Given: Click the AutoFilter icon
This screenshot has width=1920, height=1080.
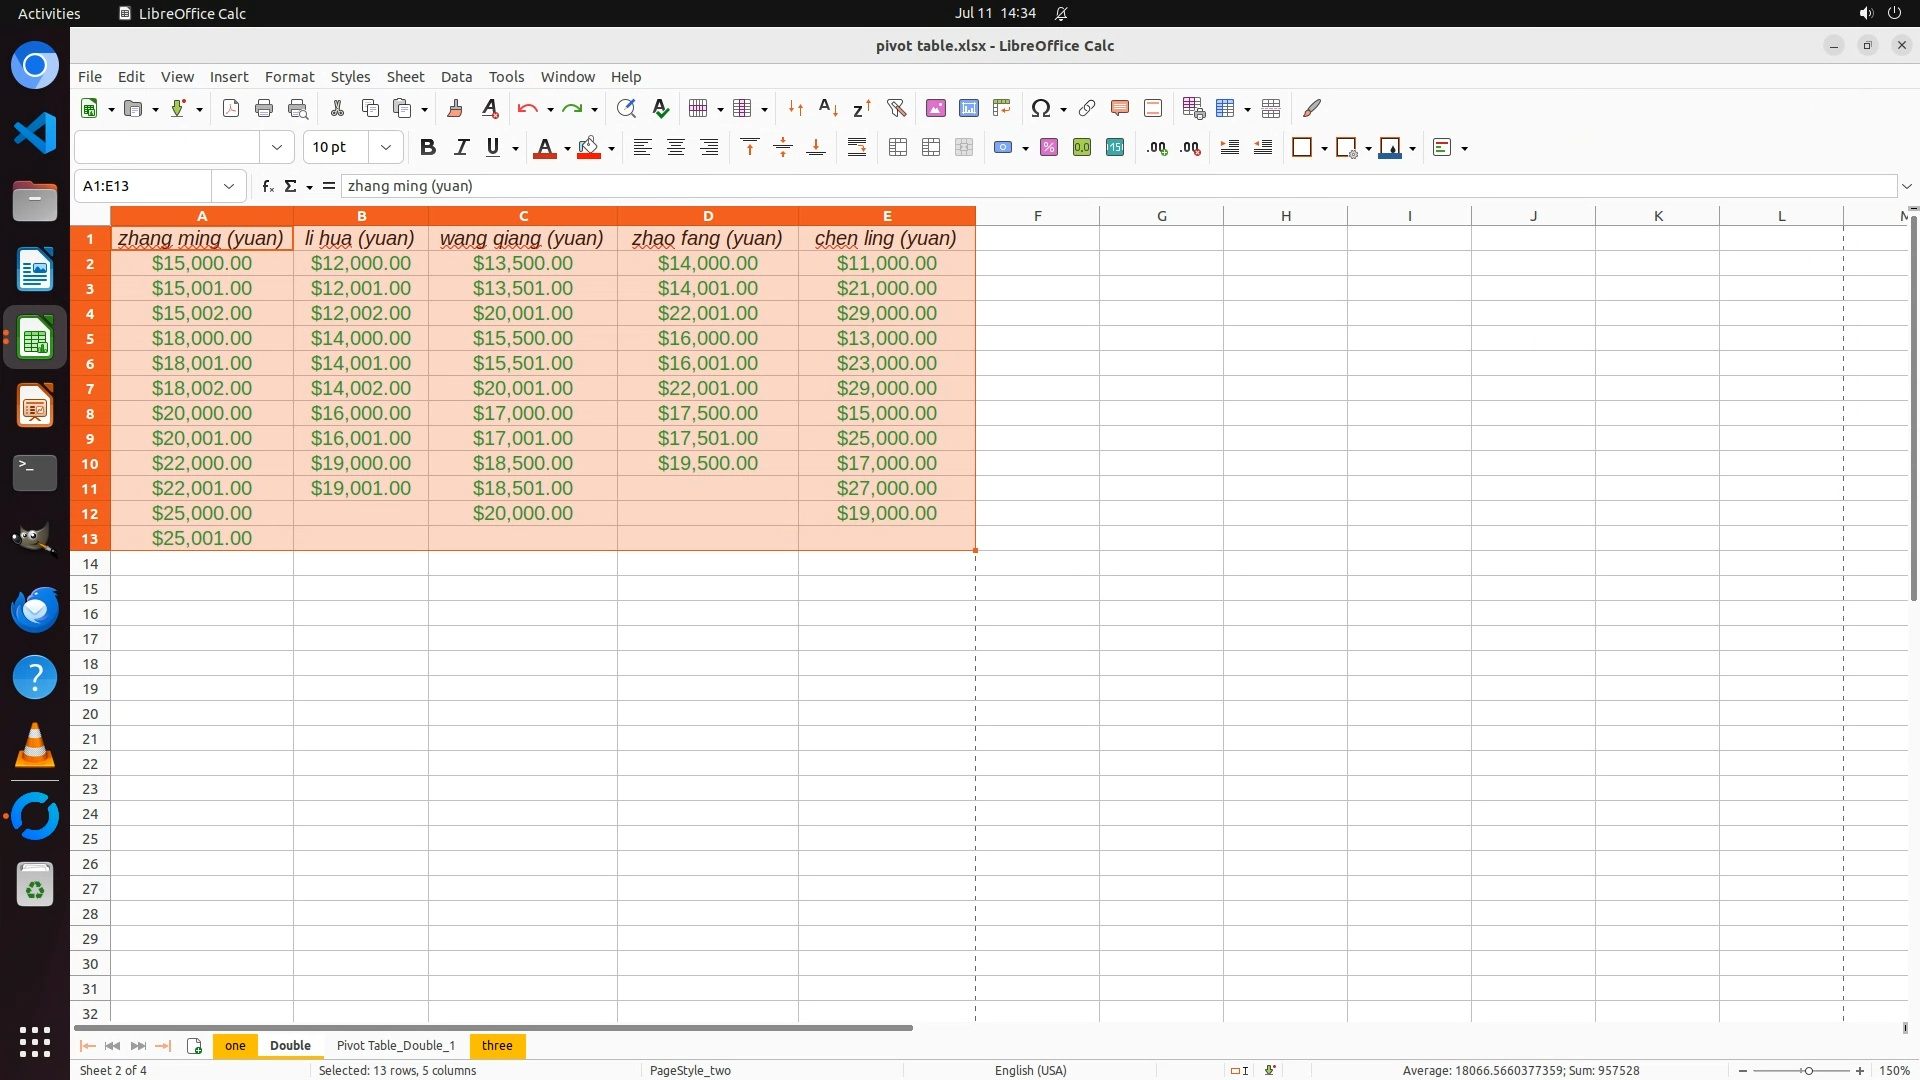Looking at the screenshot, I should click(896, 108).
